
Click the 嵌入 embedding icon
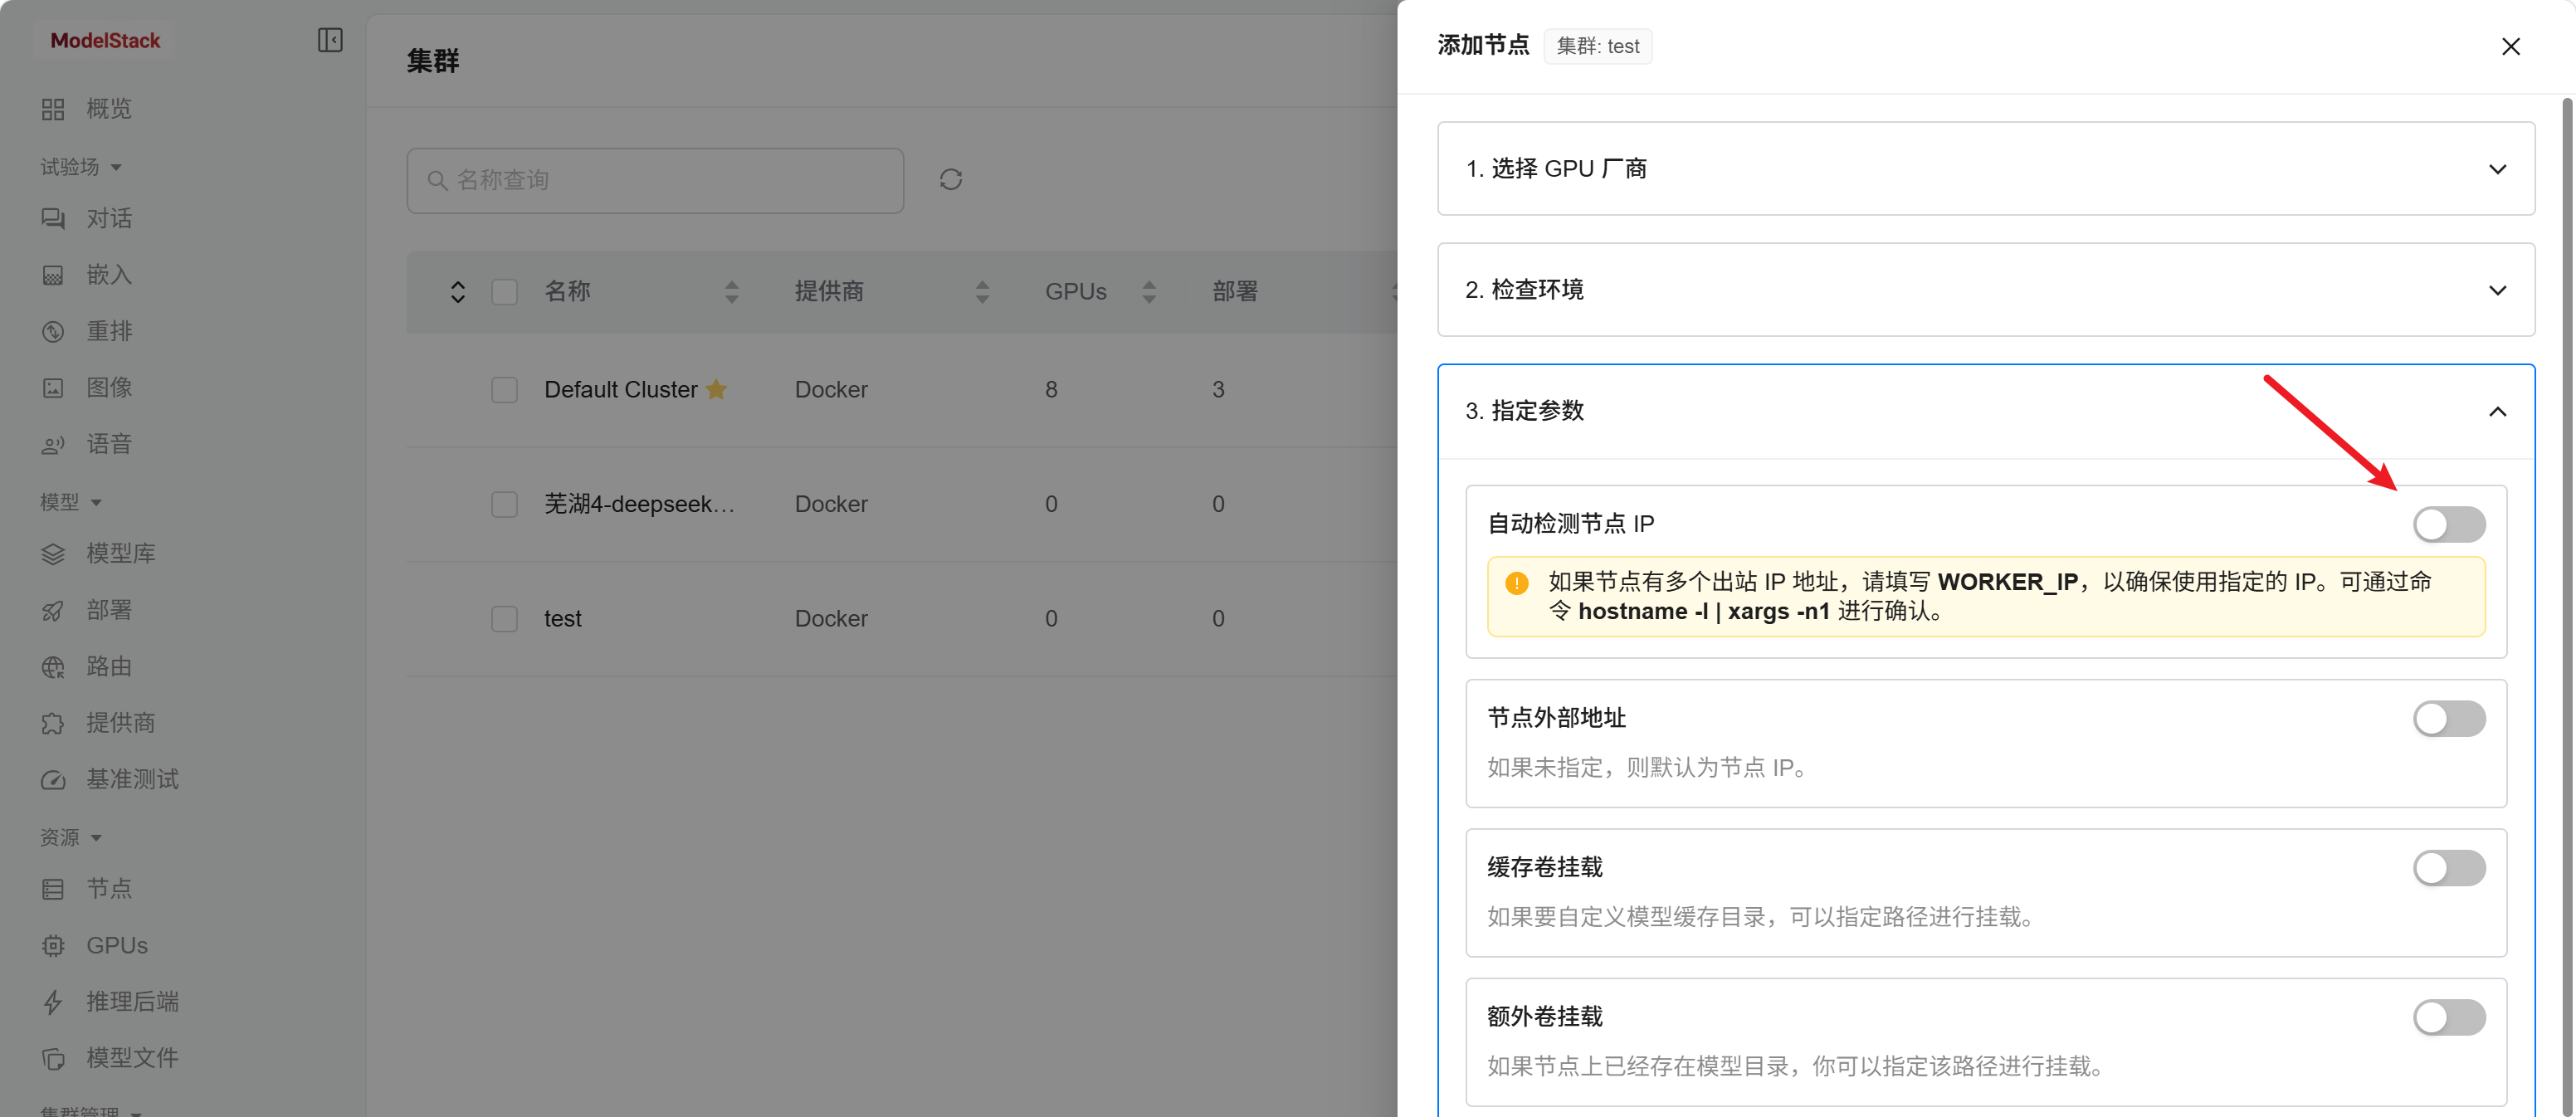pyautogui.click(x=53, y=275)
